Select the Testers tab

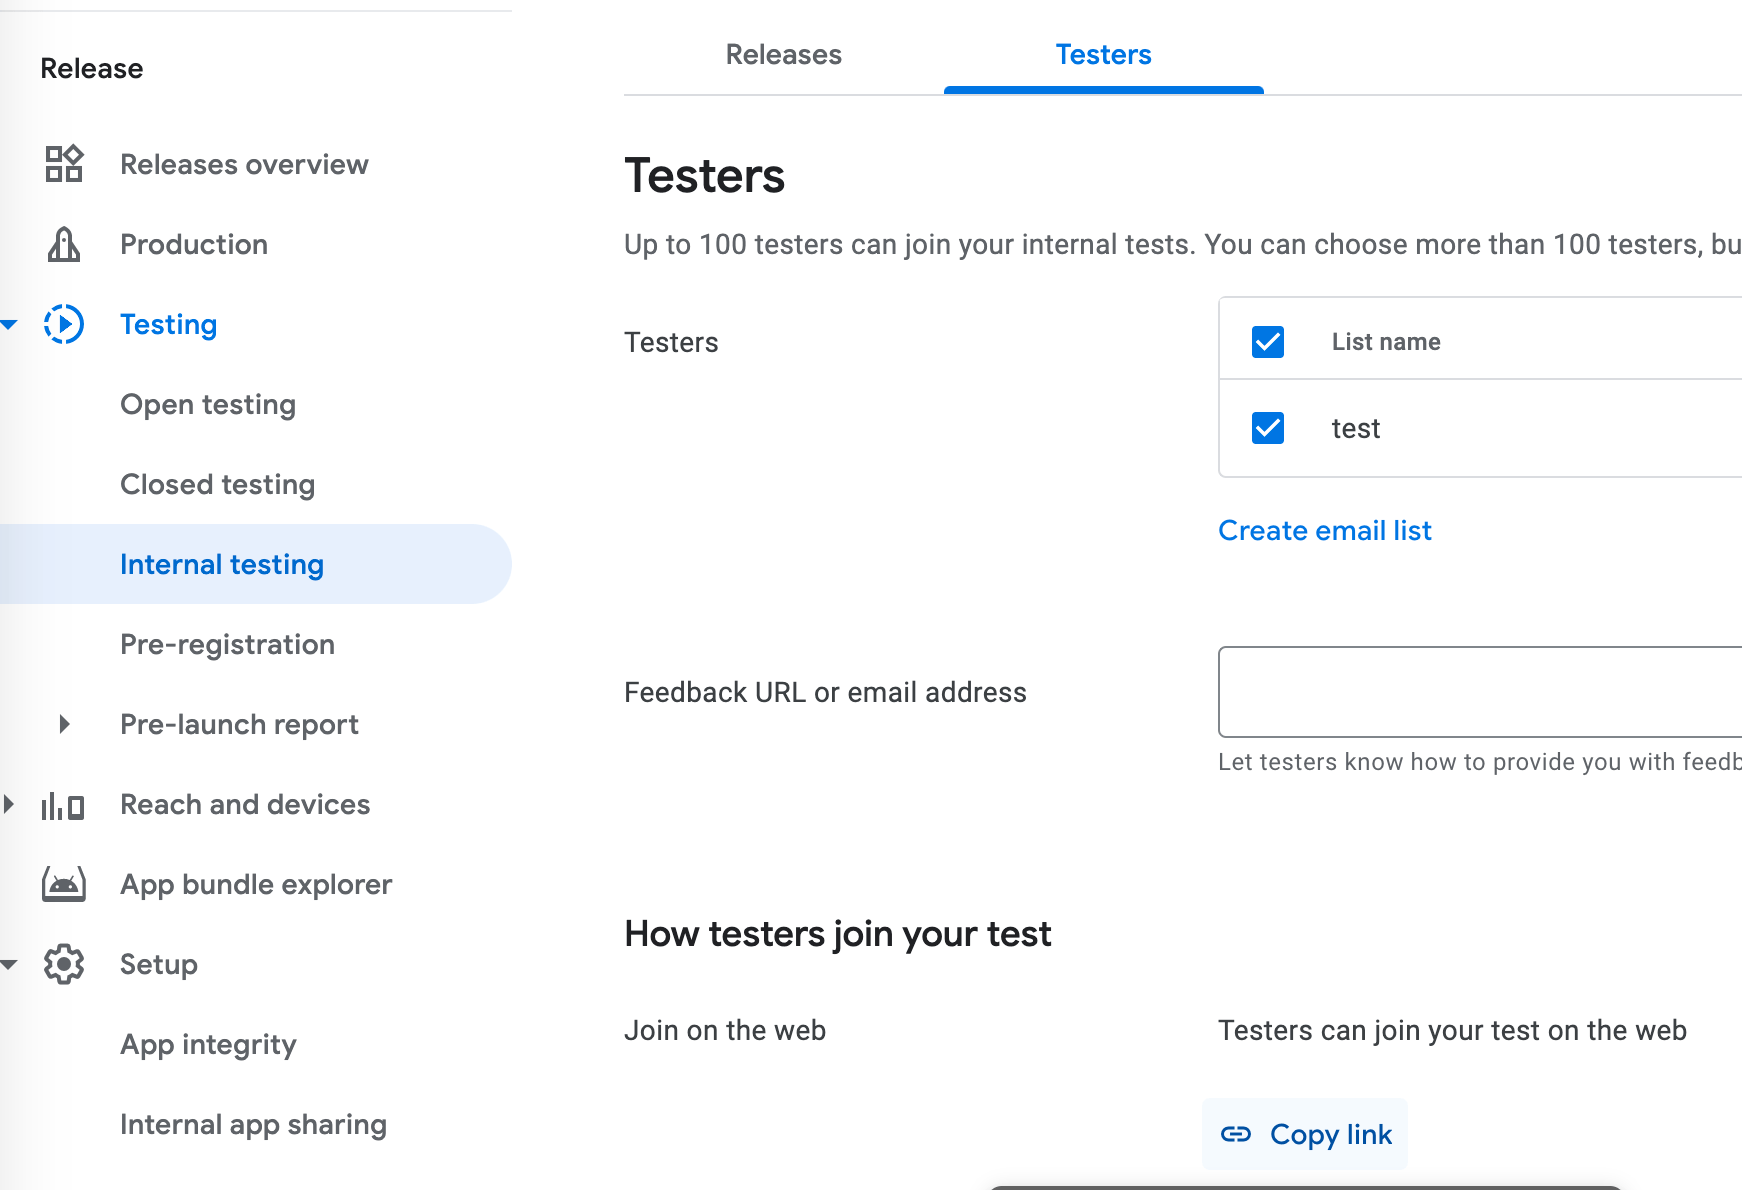(1103, 54)
